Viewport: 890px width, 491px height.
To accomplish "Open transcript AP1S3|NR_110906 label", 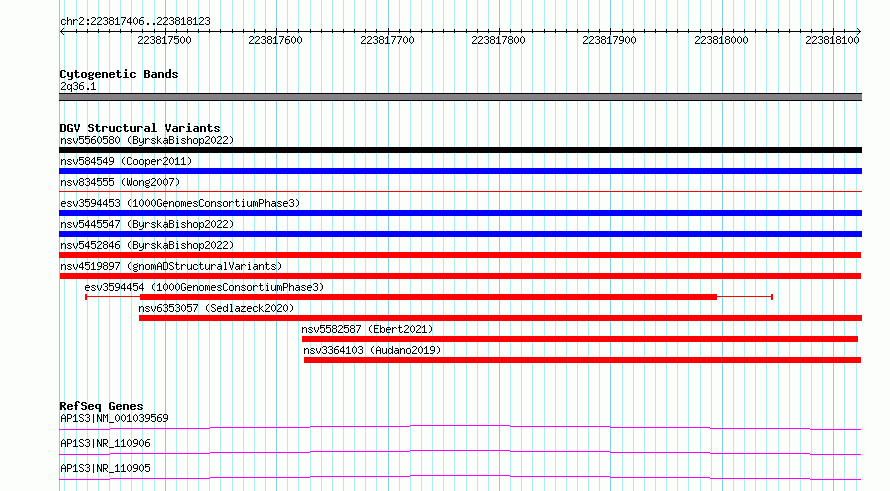I will pos(106,443).
